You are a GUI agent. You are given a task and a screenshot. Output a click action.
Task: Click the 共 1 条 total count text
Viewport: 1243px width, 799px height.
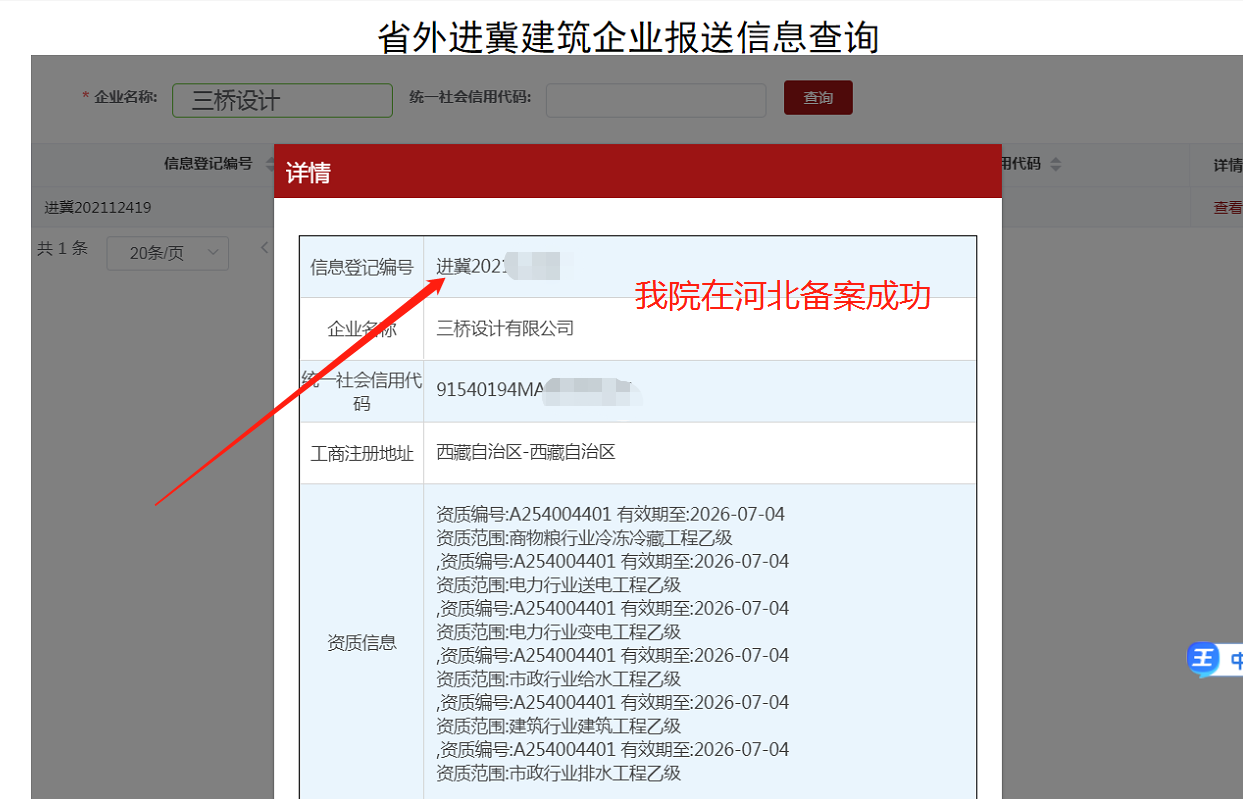click(62, 249)
